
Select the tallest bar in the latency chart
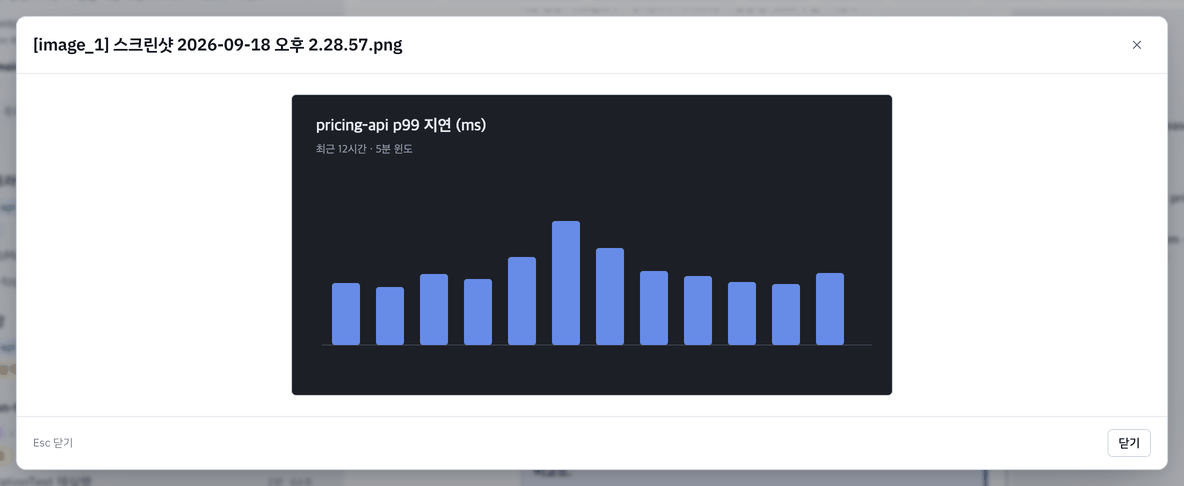(566, 283)
